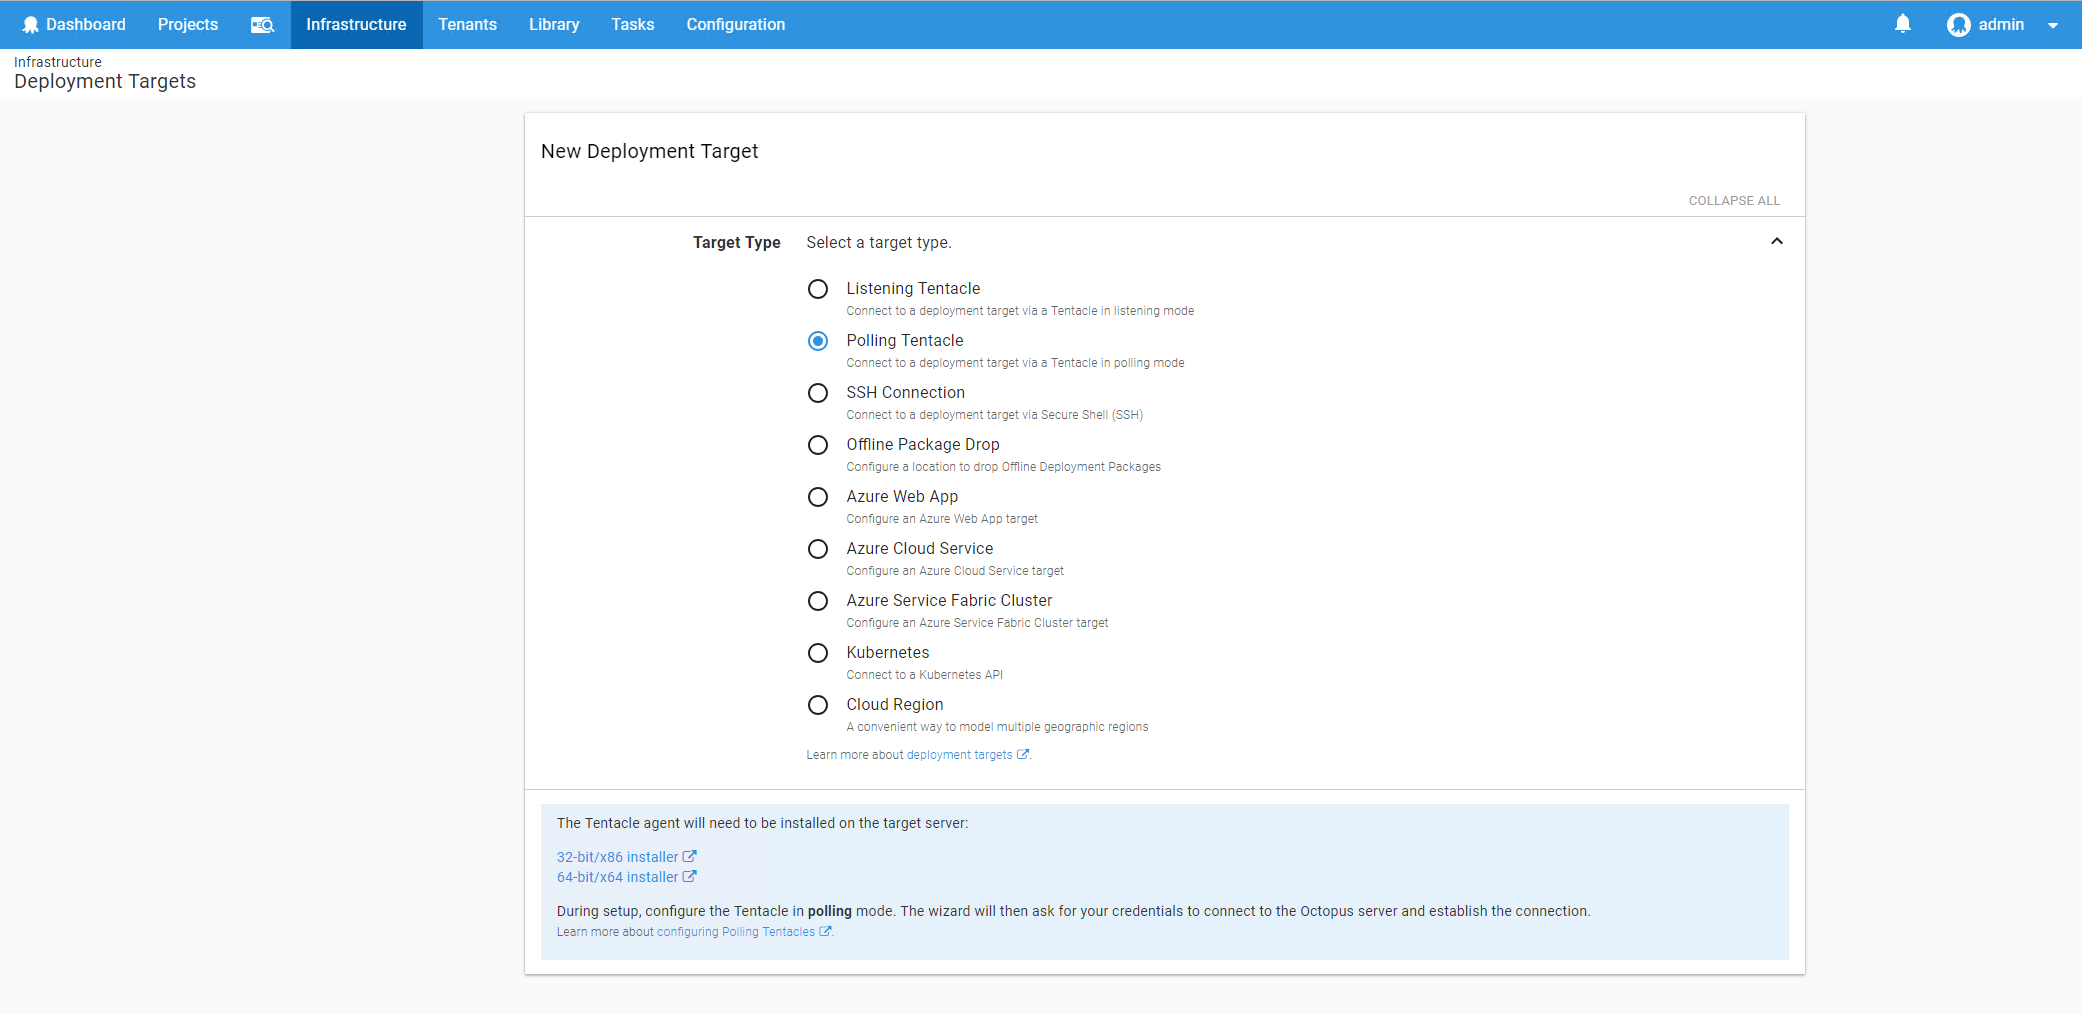Click the Octopus logo beside Dashboard
2082x1014 pixels.
pos(30,25)
